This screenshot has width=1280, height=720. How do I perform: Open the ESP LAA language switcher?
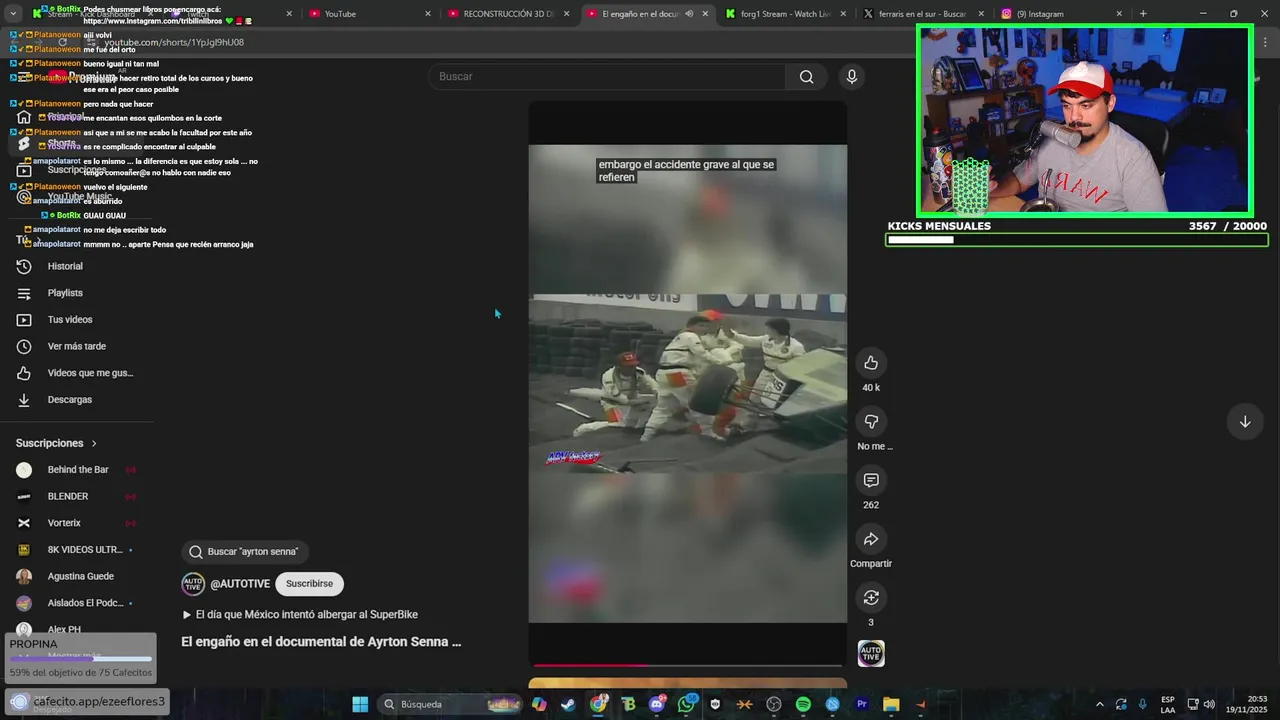point(1168,704)
